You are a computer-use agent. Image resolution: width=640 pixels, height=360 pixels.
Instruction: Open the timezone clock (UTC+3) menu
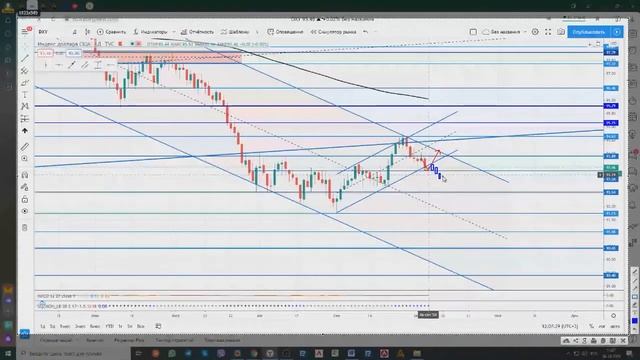point(560,326)
